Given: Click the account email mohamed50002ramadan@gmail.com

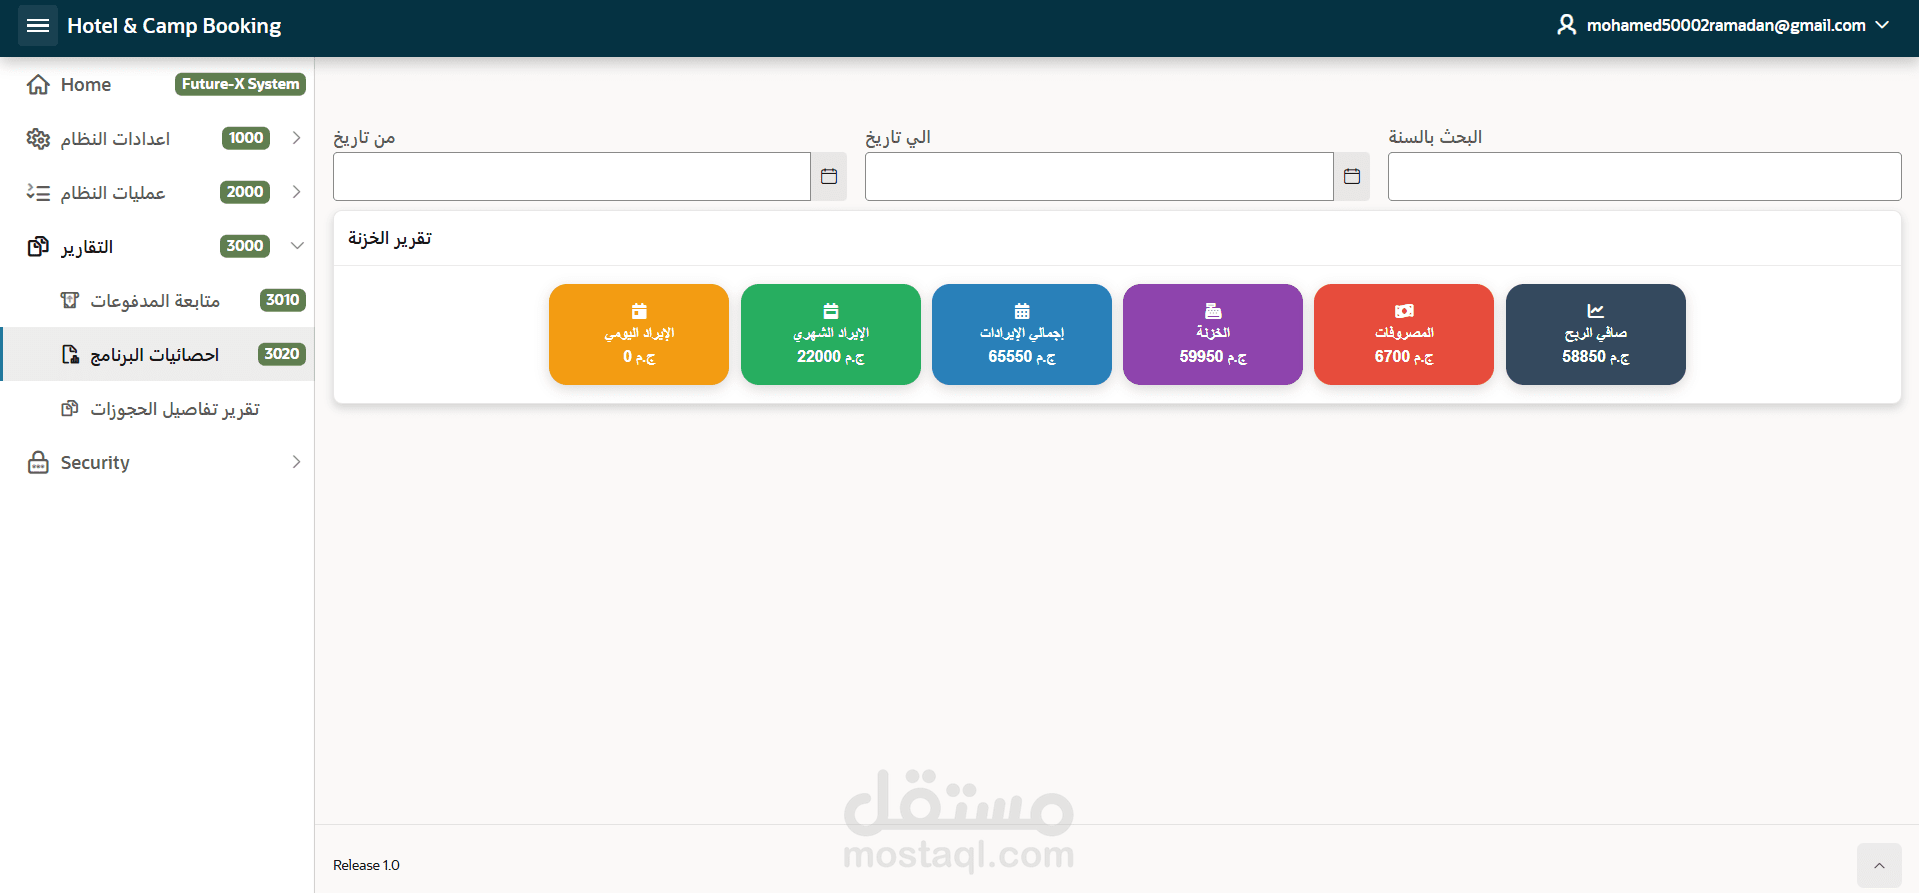Looking at the screenshot, I should click(x=1726, y=25).
